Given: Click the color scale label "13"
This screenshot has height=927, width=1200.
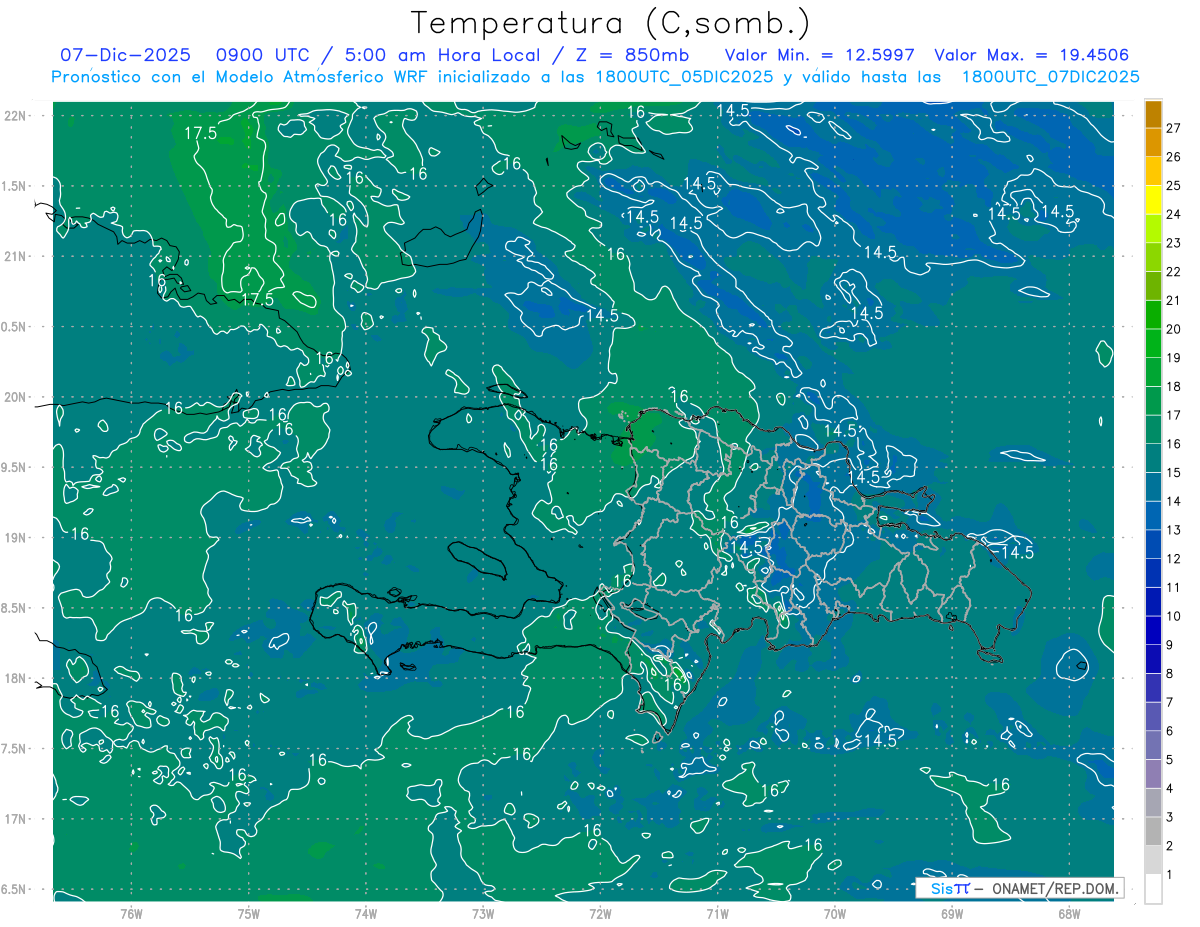Looking at the screenshot, I should click(1173, 530).
